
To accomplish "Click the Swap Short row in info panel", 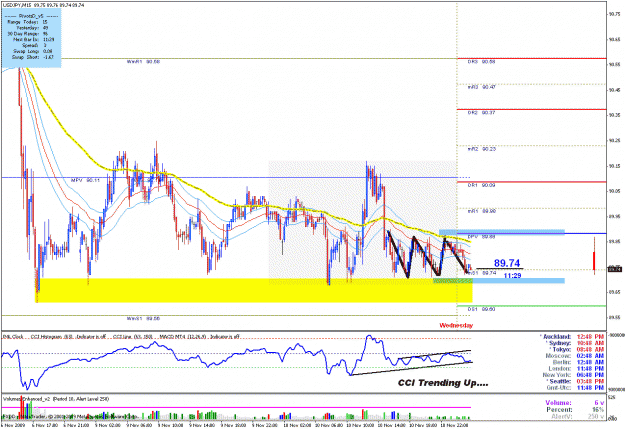I will tap(33, 57).
